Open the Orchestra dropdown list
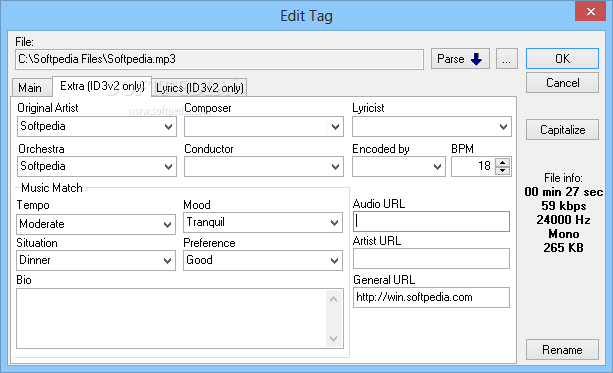 (168, 167)
